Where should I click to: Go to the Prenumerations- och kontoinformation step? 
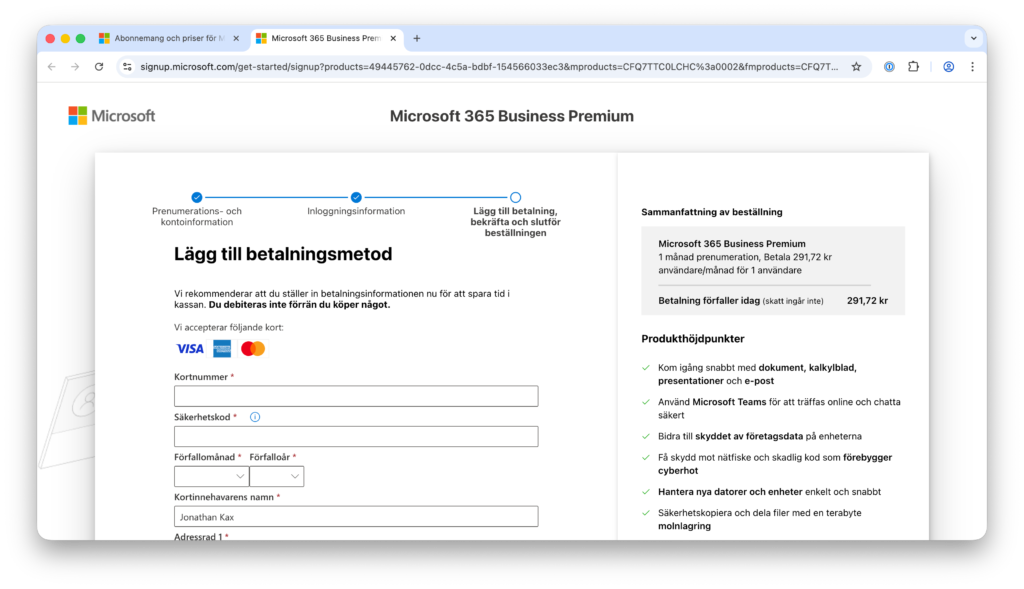click(197, 198)
